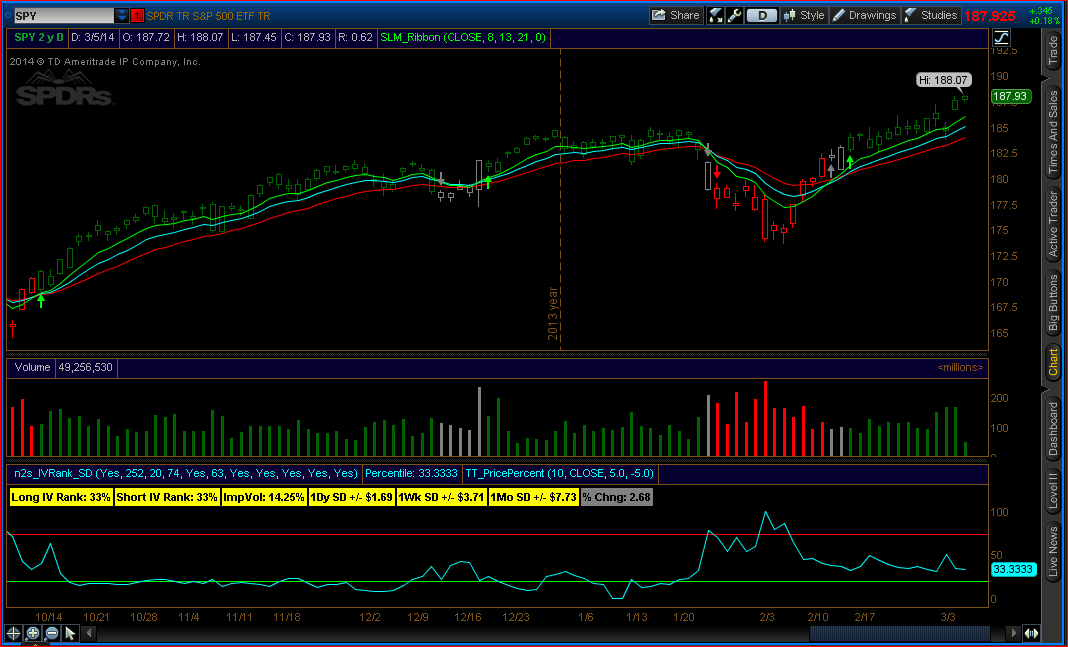Expand the Trade side panel
The image size is (1068, 647).
point(1052,51)
